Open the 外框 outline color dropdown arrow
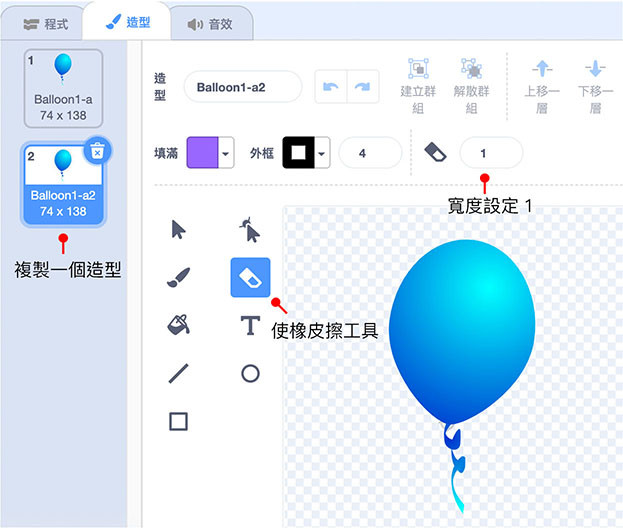The height and width of the screenshot is (529, 623). [322, 153]
